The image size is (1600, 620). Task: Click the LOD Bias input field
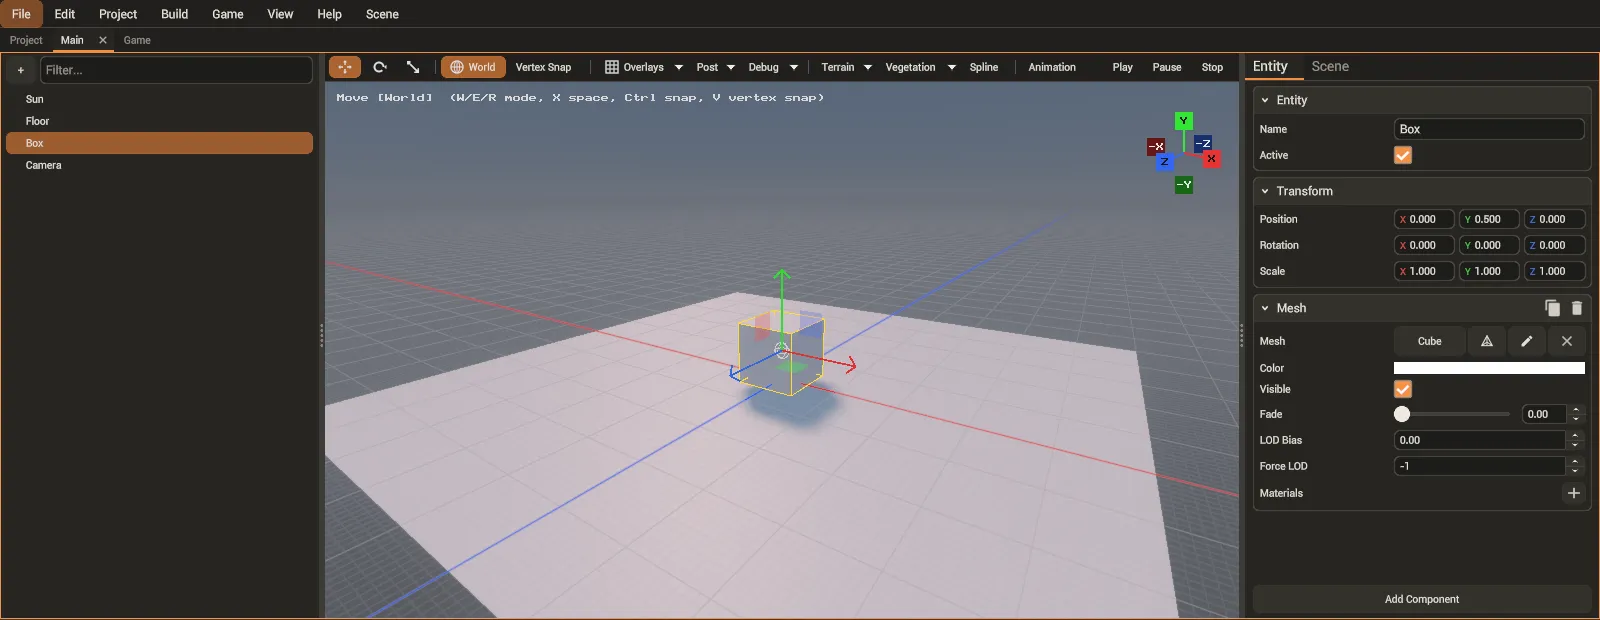pos(1480,440)
